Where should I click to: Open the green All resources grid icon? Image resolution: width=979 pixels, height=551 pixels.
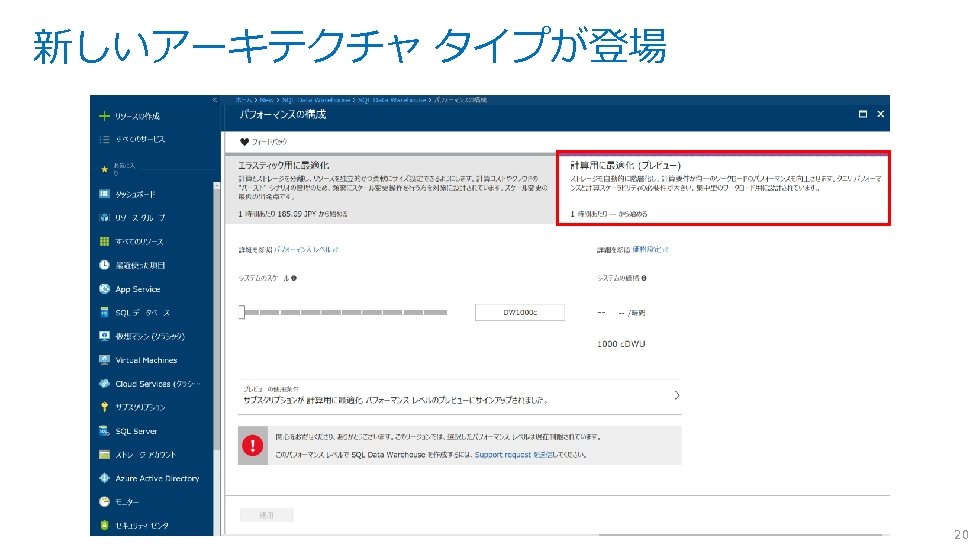104,241
